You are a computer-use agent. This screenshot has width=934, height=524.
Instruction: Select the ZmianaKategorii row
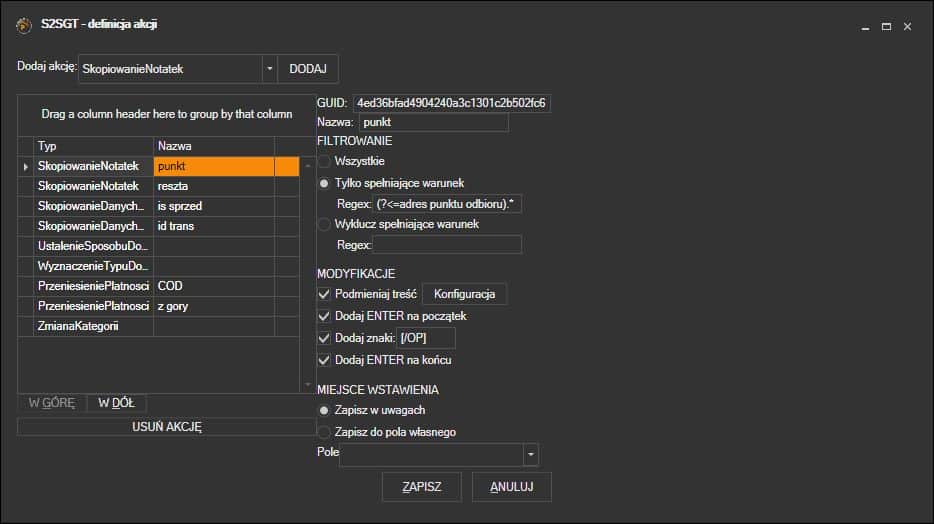(158, 326)
